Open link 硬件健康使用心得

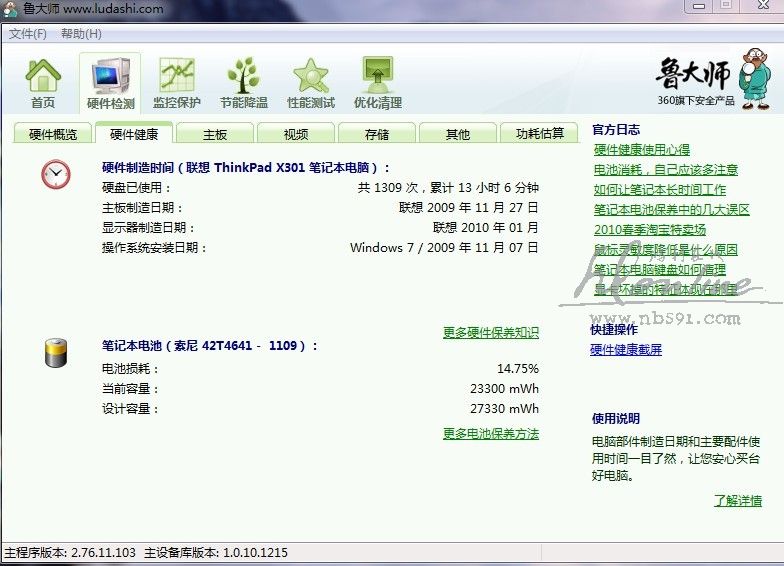click(x=642, y=150)
